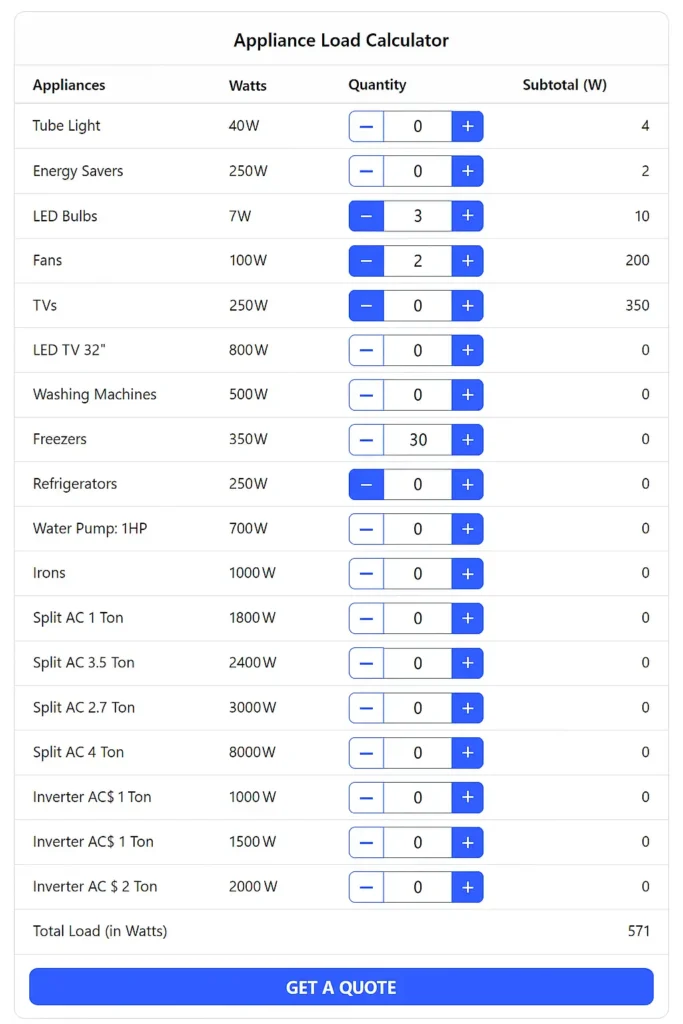Image resolution: width=683 pixels, height=1024 pixels.
Task: Increment the Split AC 2.7 Ton quantity
Action: [x=467, y=707]
